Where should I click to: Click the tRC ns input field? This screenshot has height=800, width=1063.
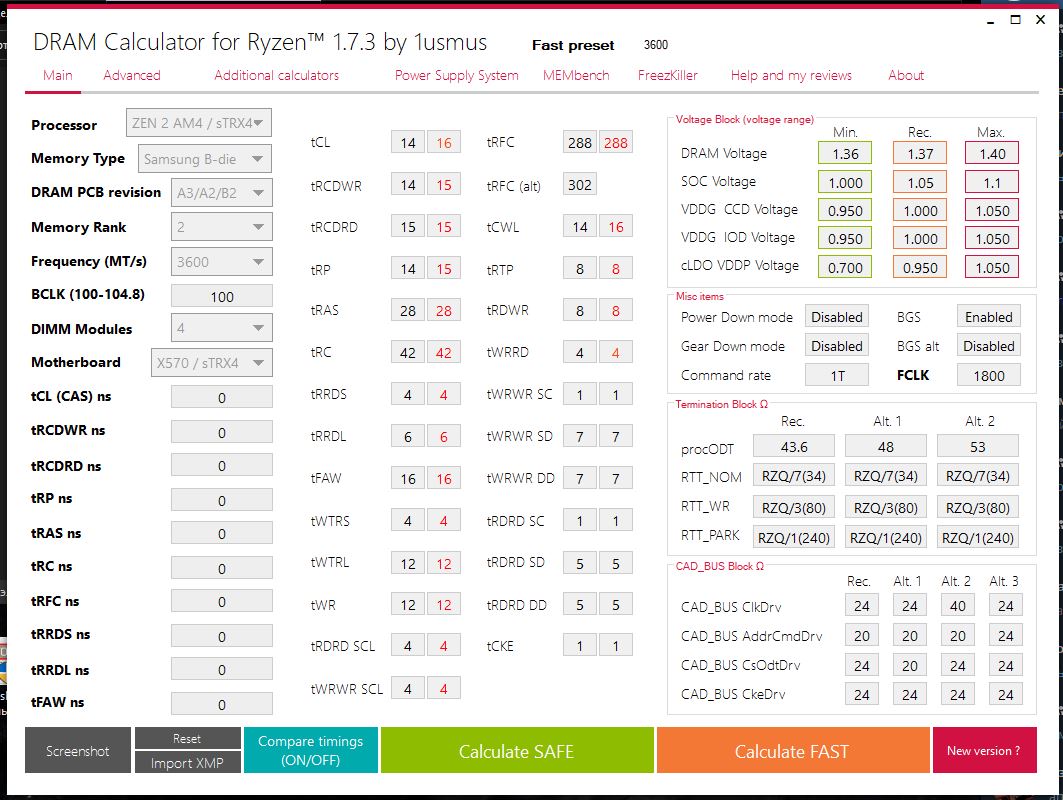point(222,568)
